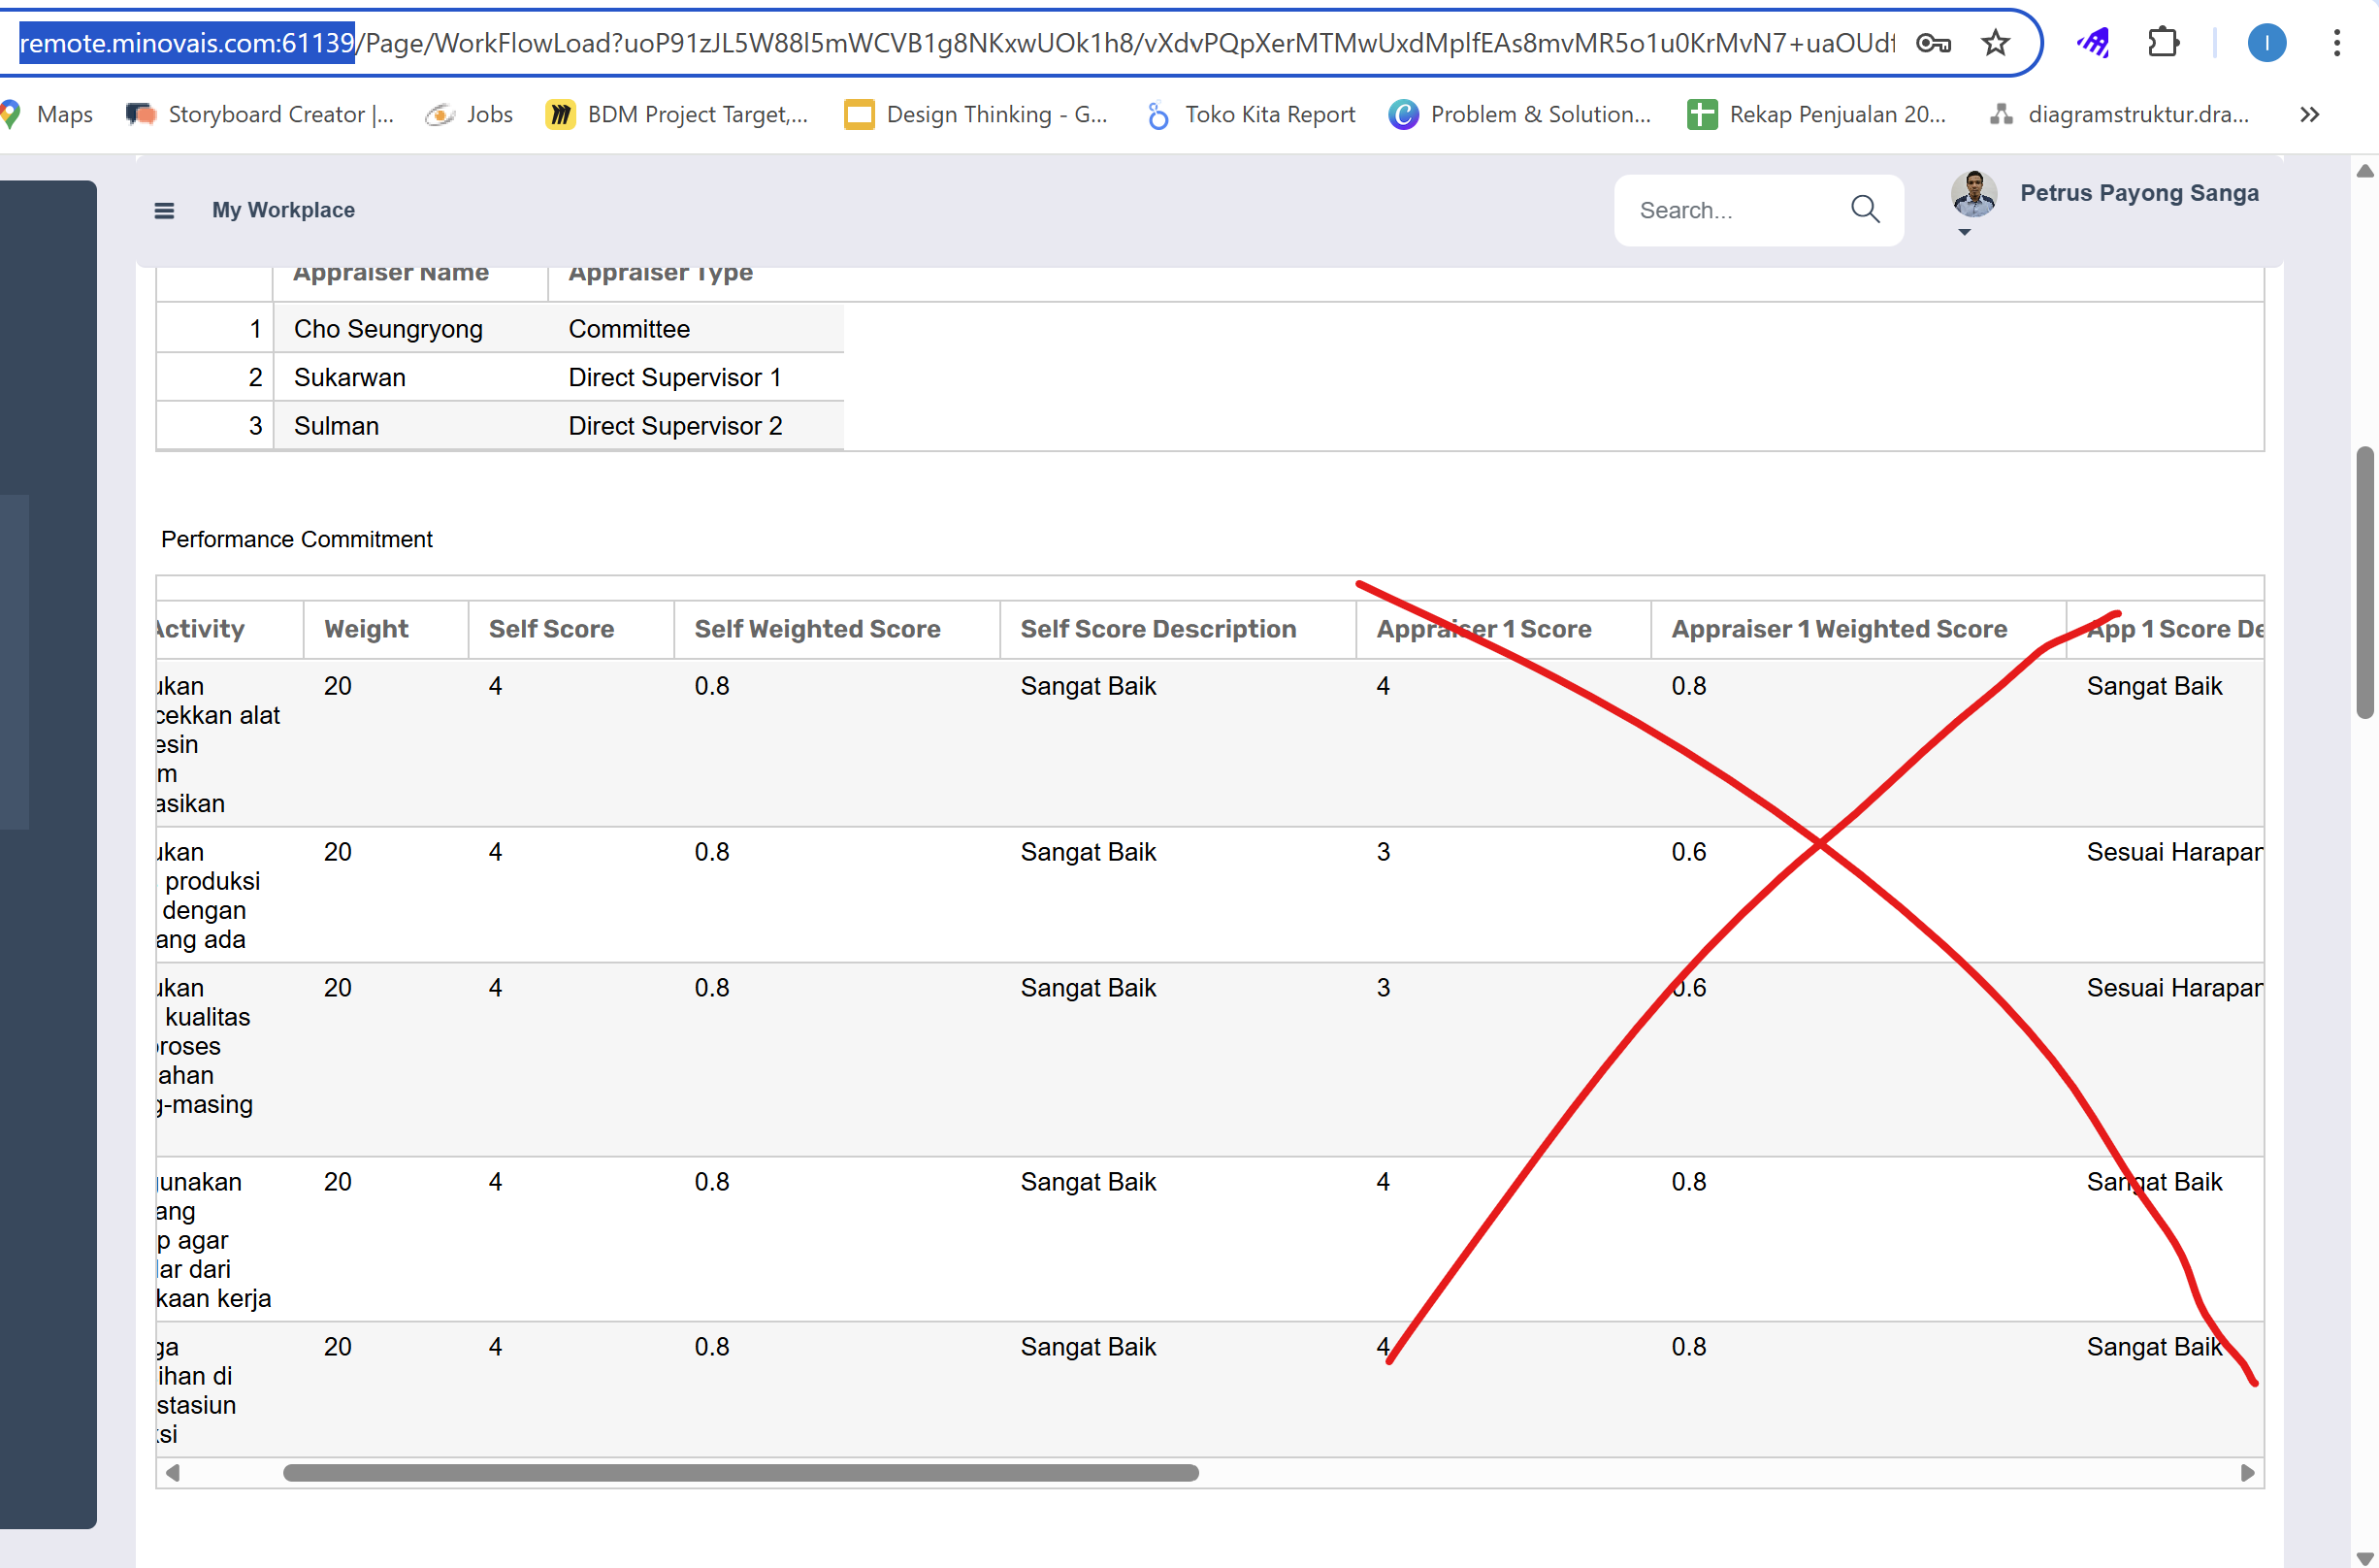Open the Chrome extensions puzzle icon

coord(2163,43)
